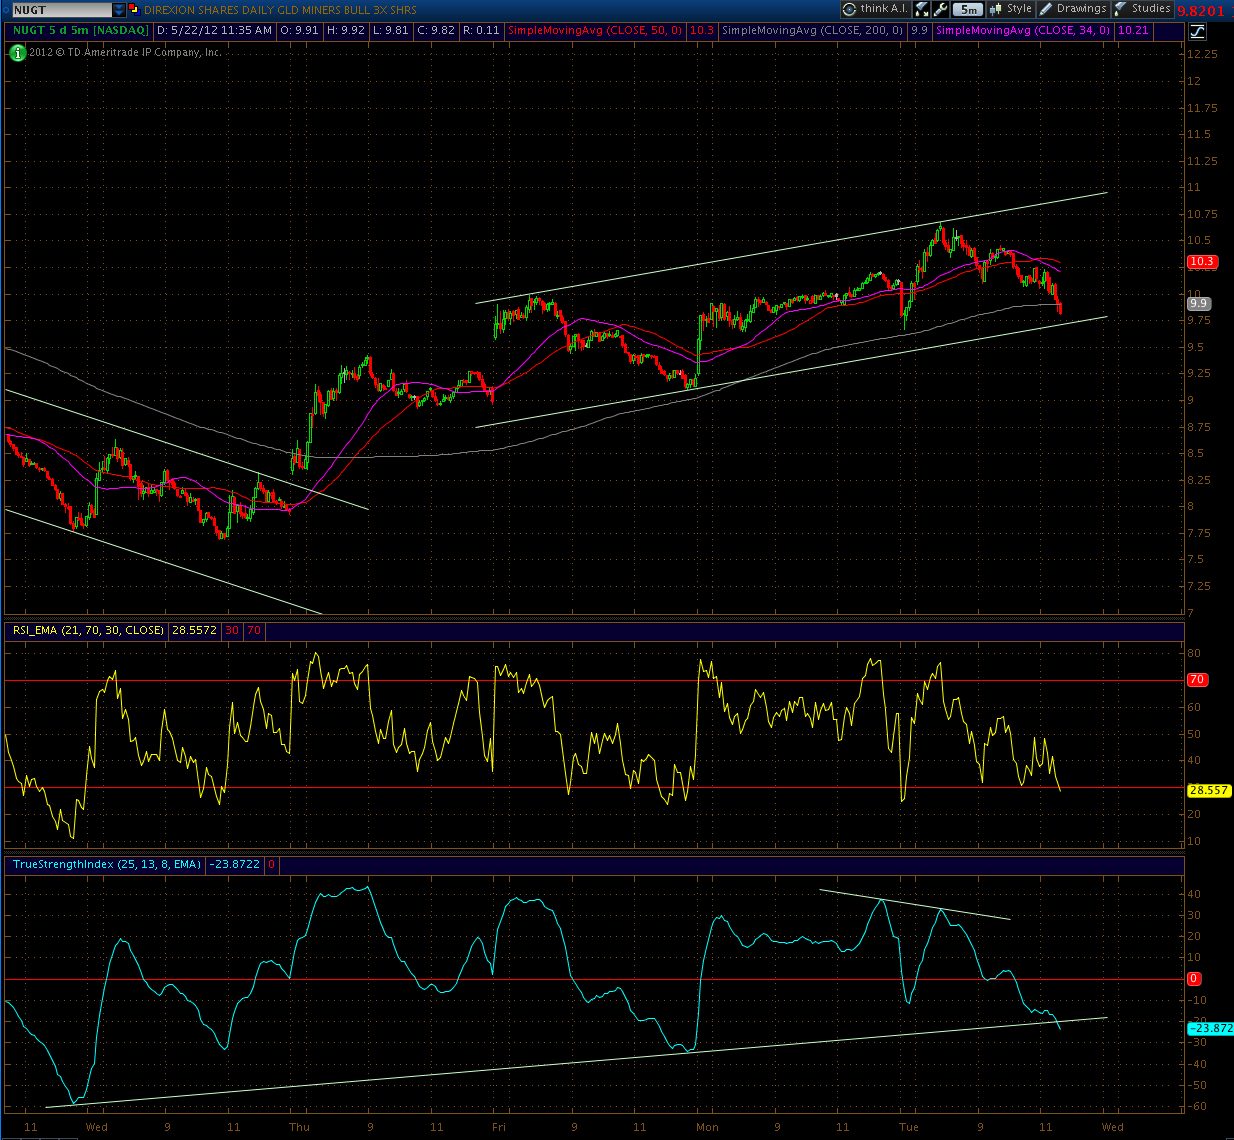Open the symbol selector dropdown arrow

click(119, 10)
